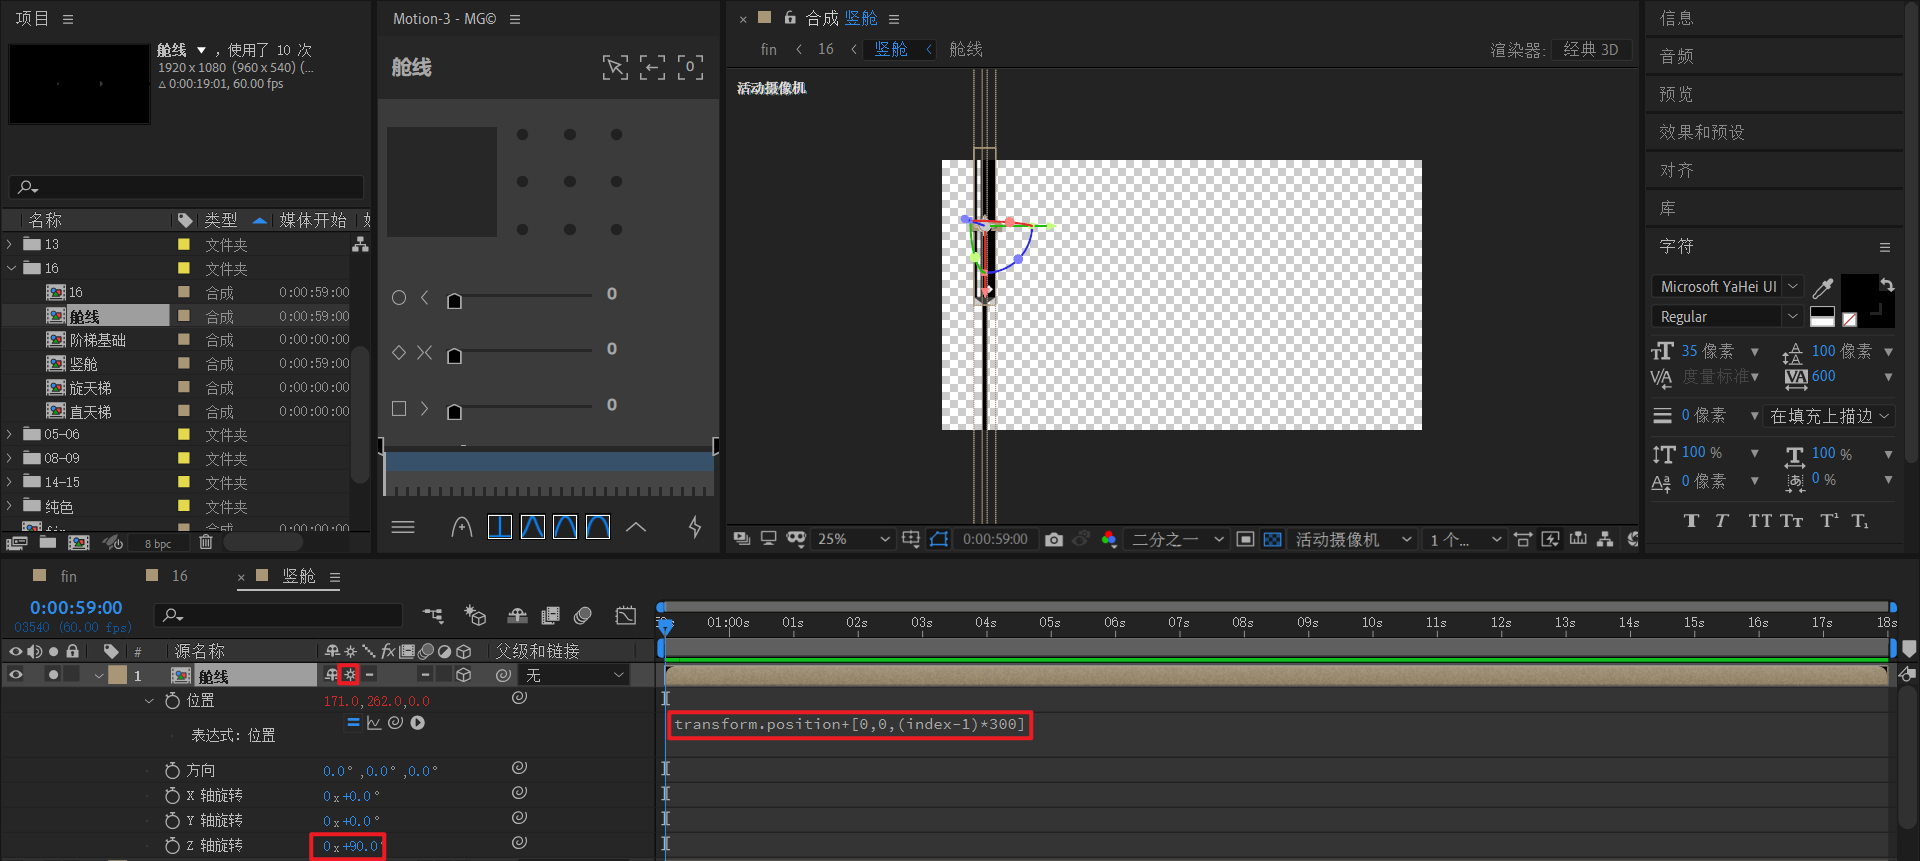Enable motion blur for all layers
The width and height of the screenshot is (1920, 861).
583,616
